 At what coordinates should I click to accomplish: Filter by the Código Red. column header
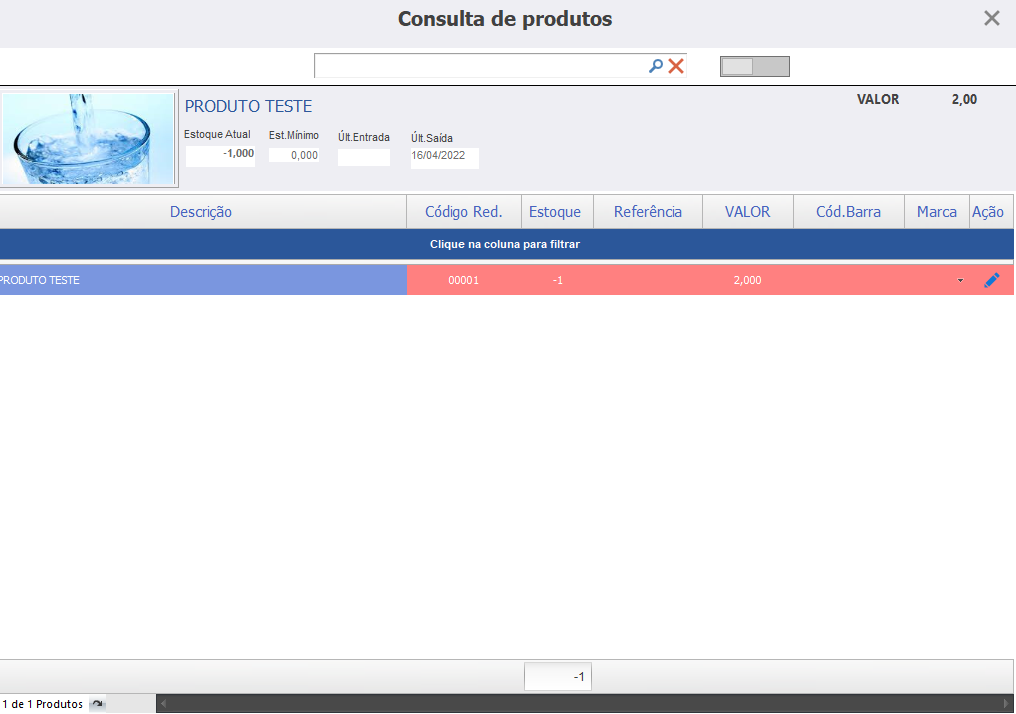[x=464, y=212]
